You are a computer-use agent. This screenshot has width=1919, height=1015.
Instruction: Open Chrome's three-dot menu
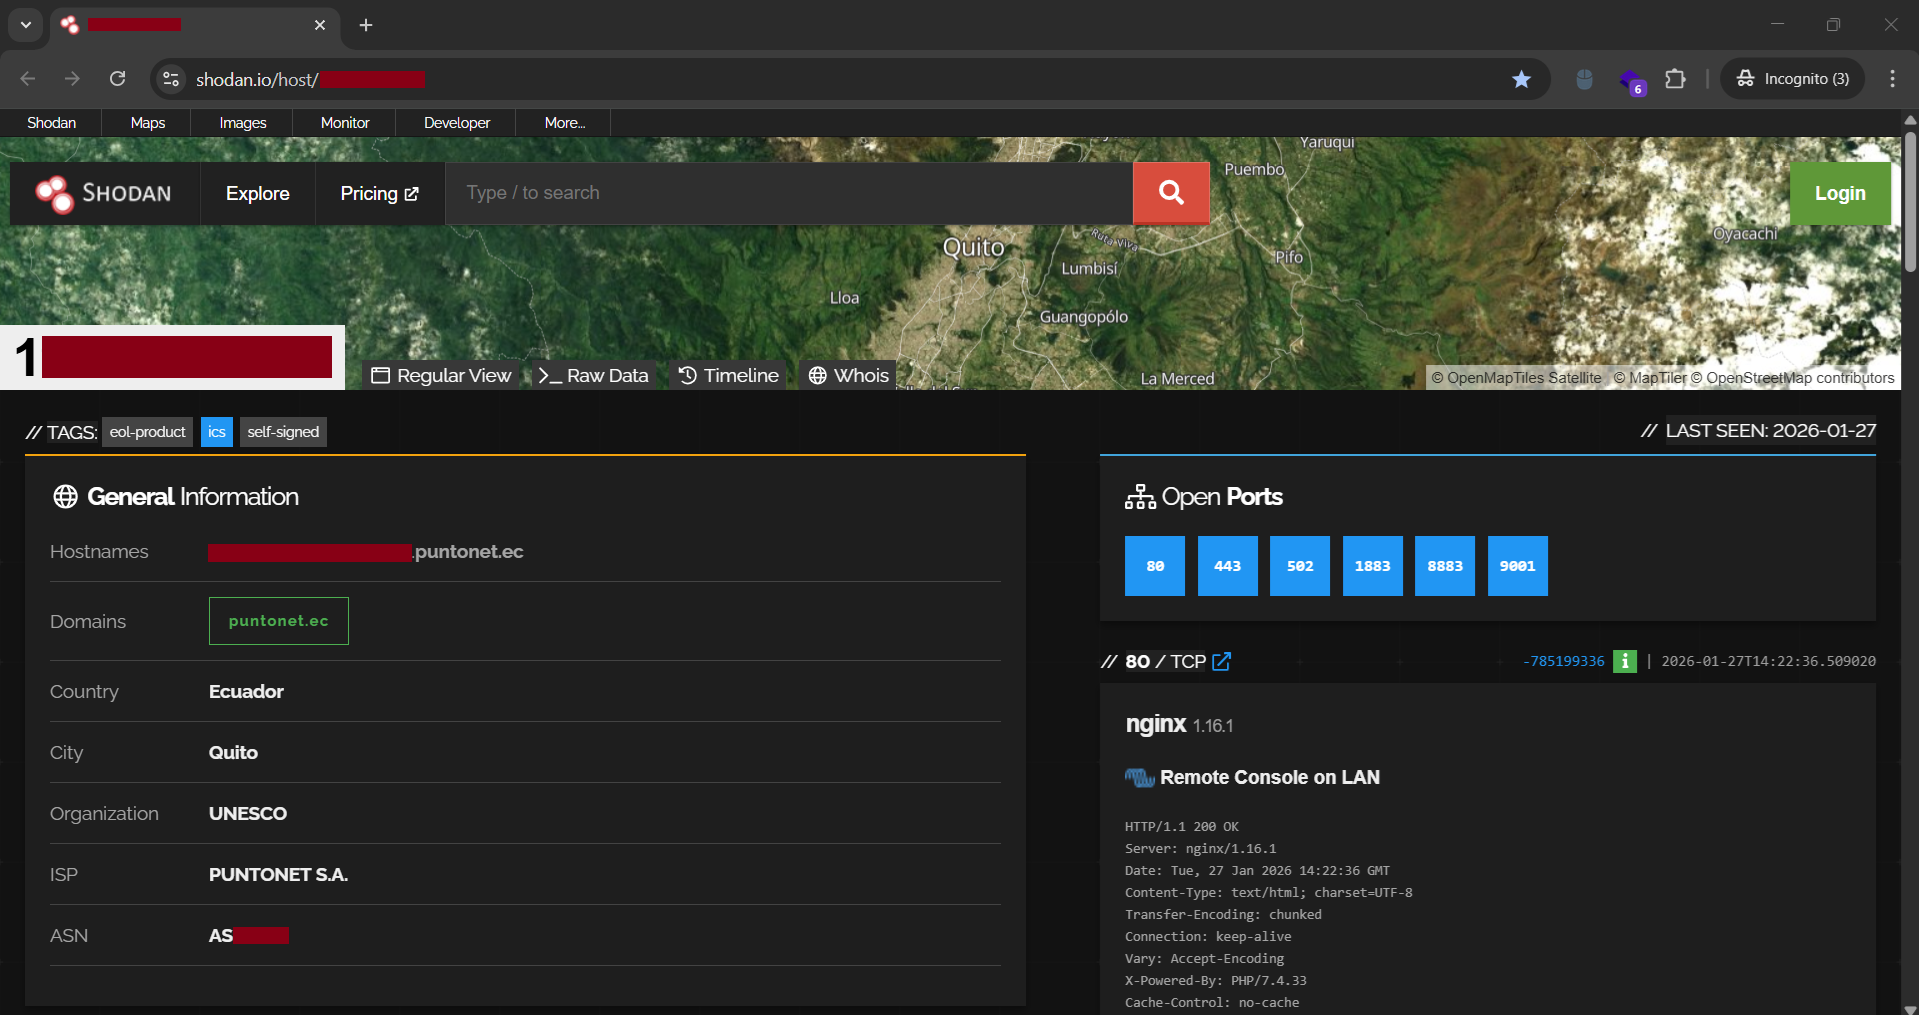click(1891, 78)
